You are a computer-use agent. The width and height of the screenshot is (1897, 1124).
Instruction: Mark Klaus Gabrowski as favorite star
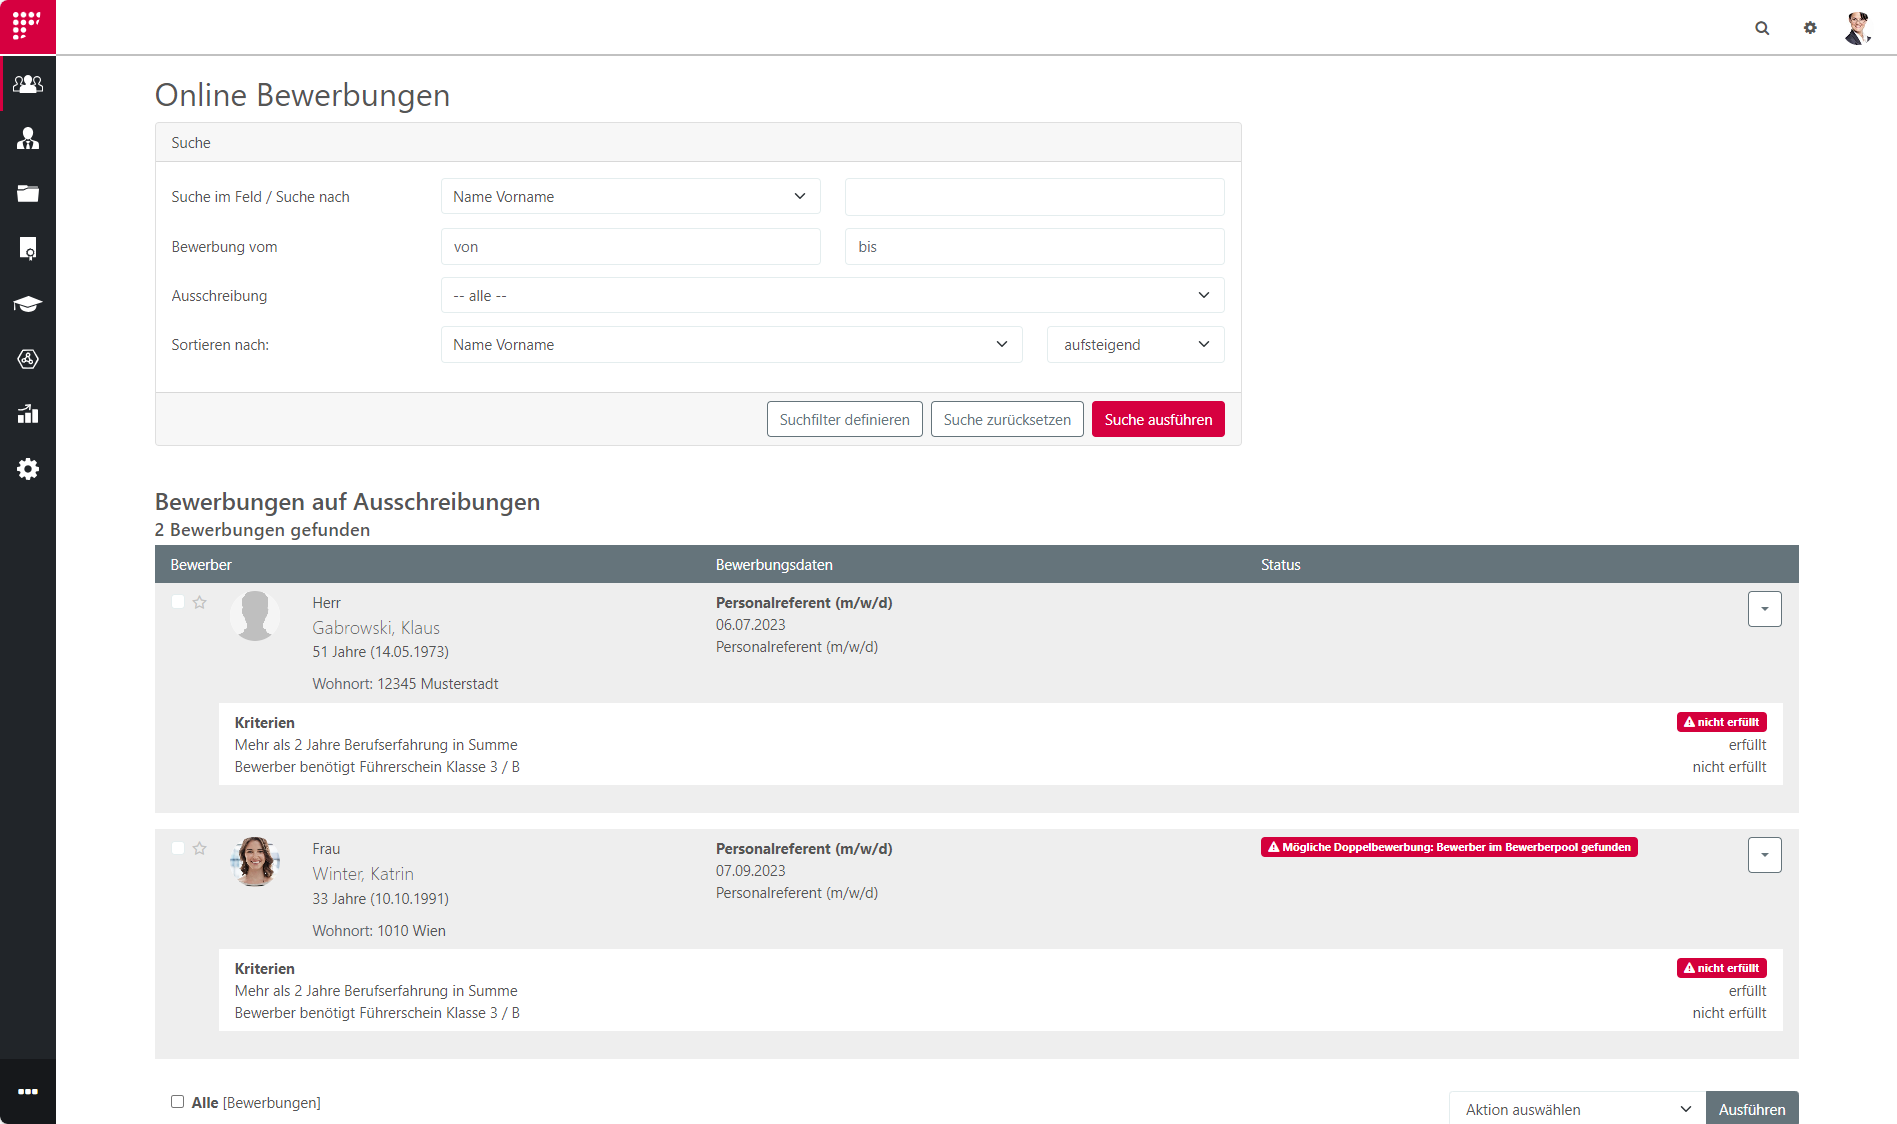coord(200,602)
